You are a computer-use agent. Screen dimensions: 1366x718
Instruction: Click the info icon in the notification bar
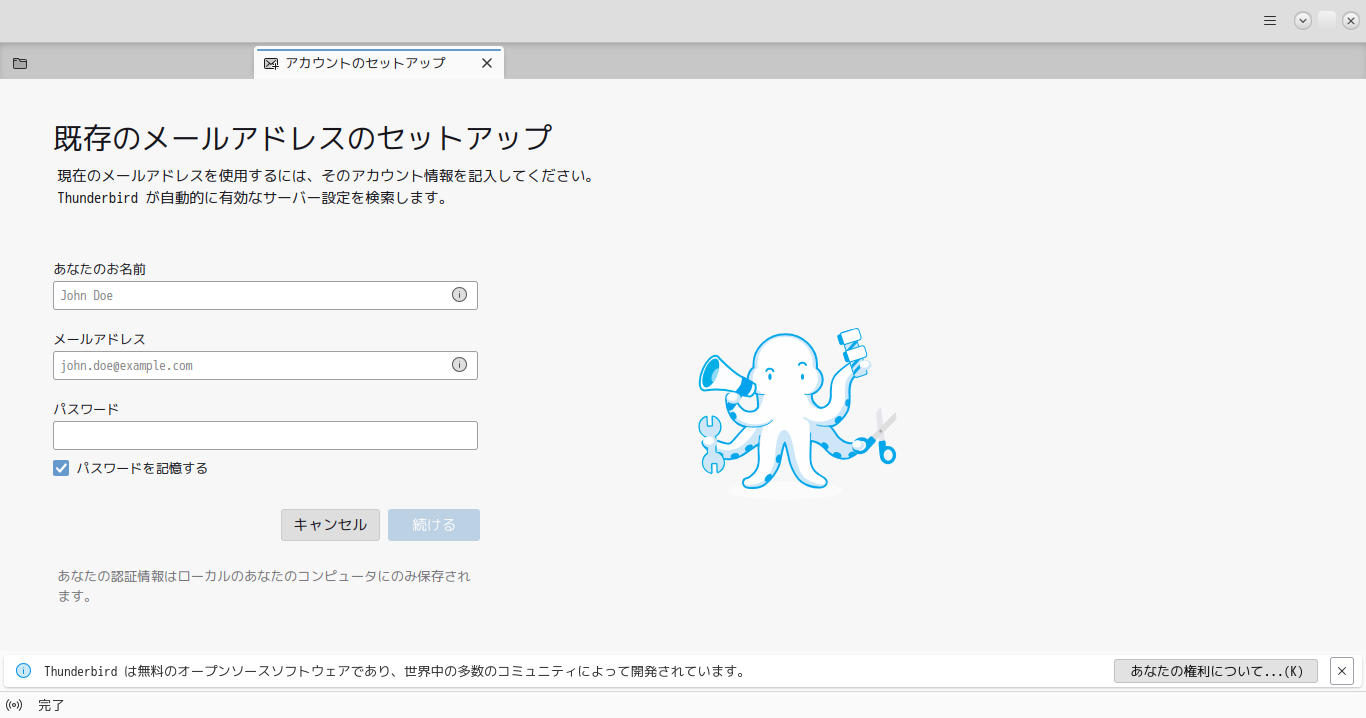click(24, 670)
